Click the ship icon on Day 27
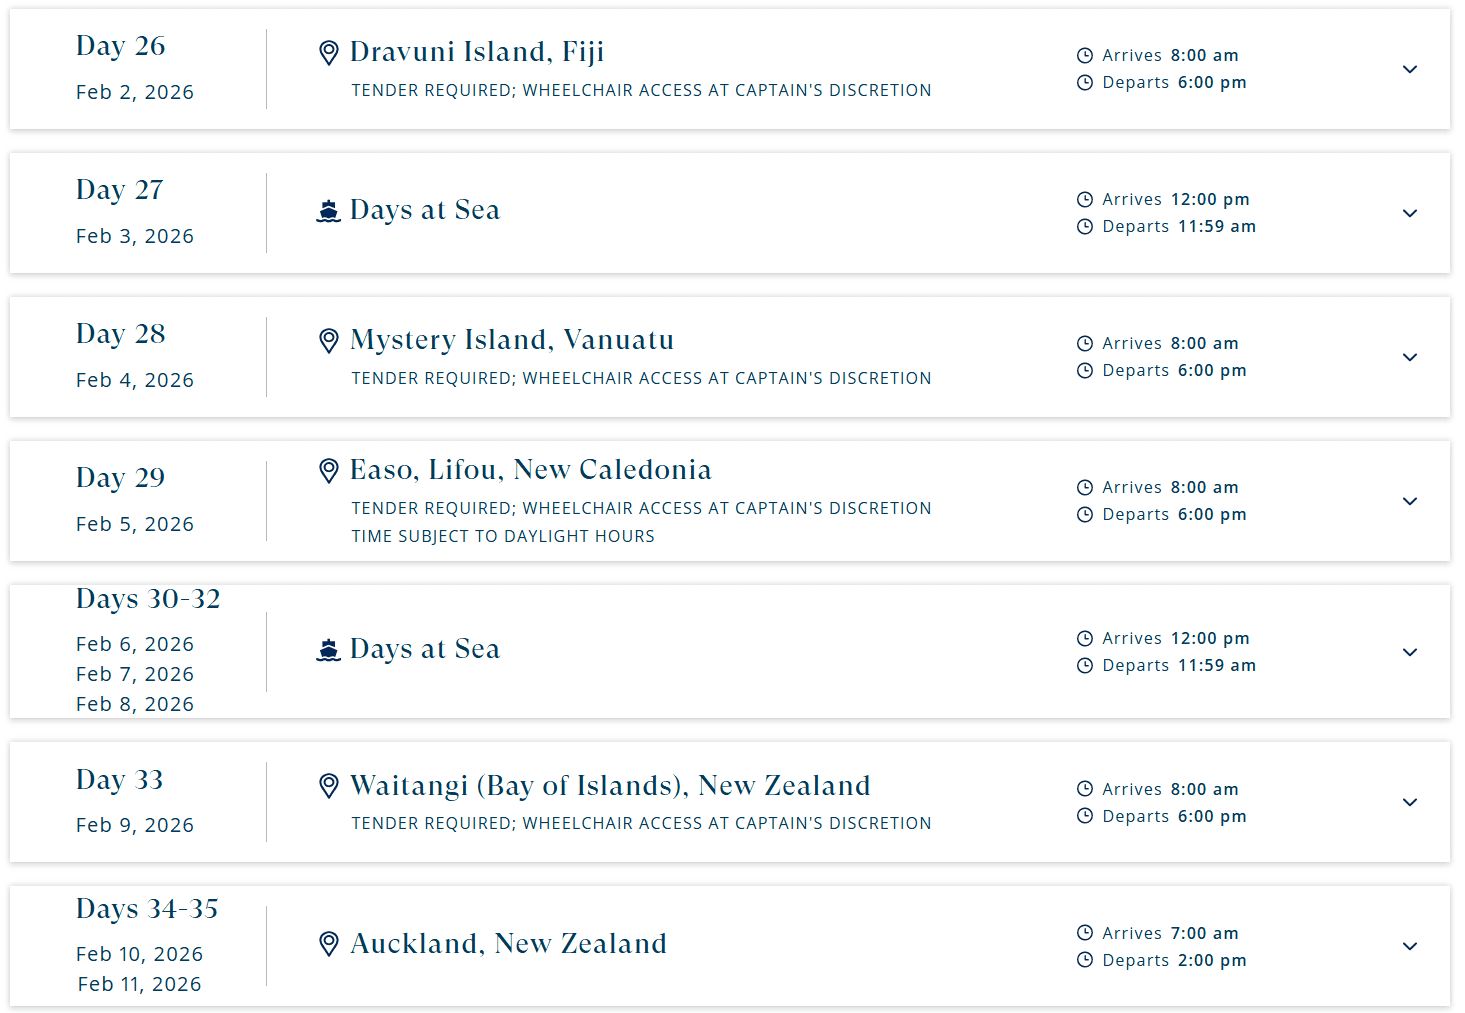Viewport: 1465px width, 1013px height. click(328, 211)
